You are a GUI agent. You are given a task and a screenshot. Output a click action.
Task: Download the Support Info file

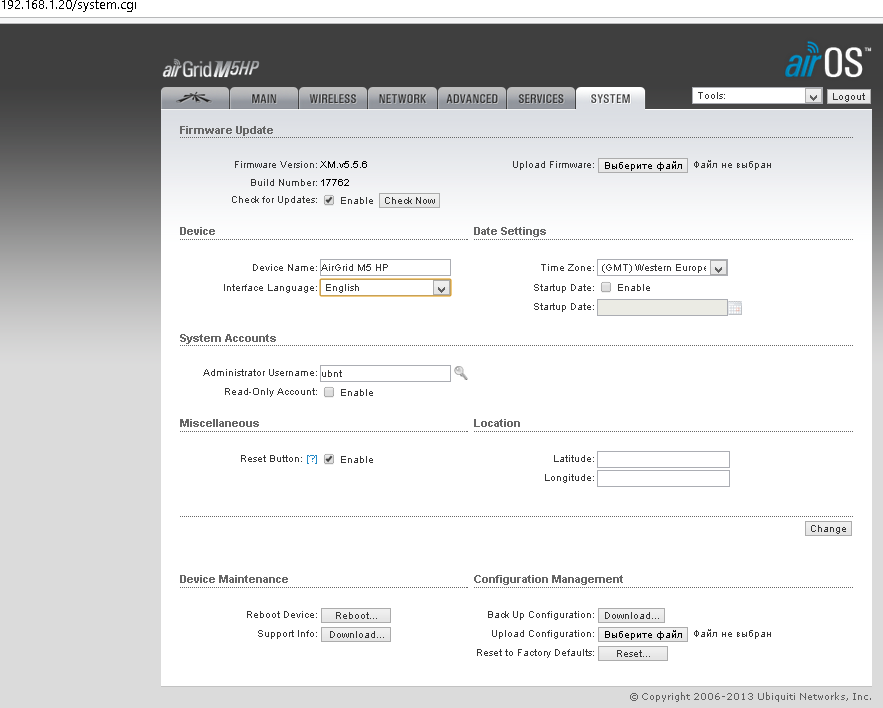(356, 635)
